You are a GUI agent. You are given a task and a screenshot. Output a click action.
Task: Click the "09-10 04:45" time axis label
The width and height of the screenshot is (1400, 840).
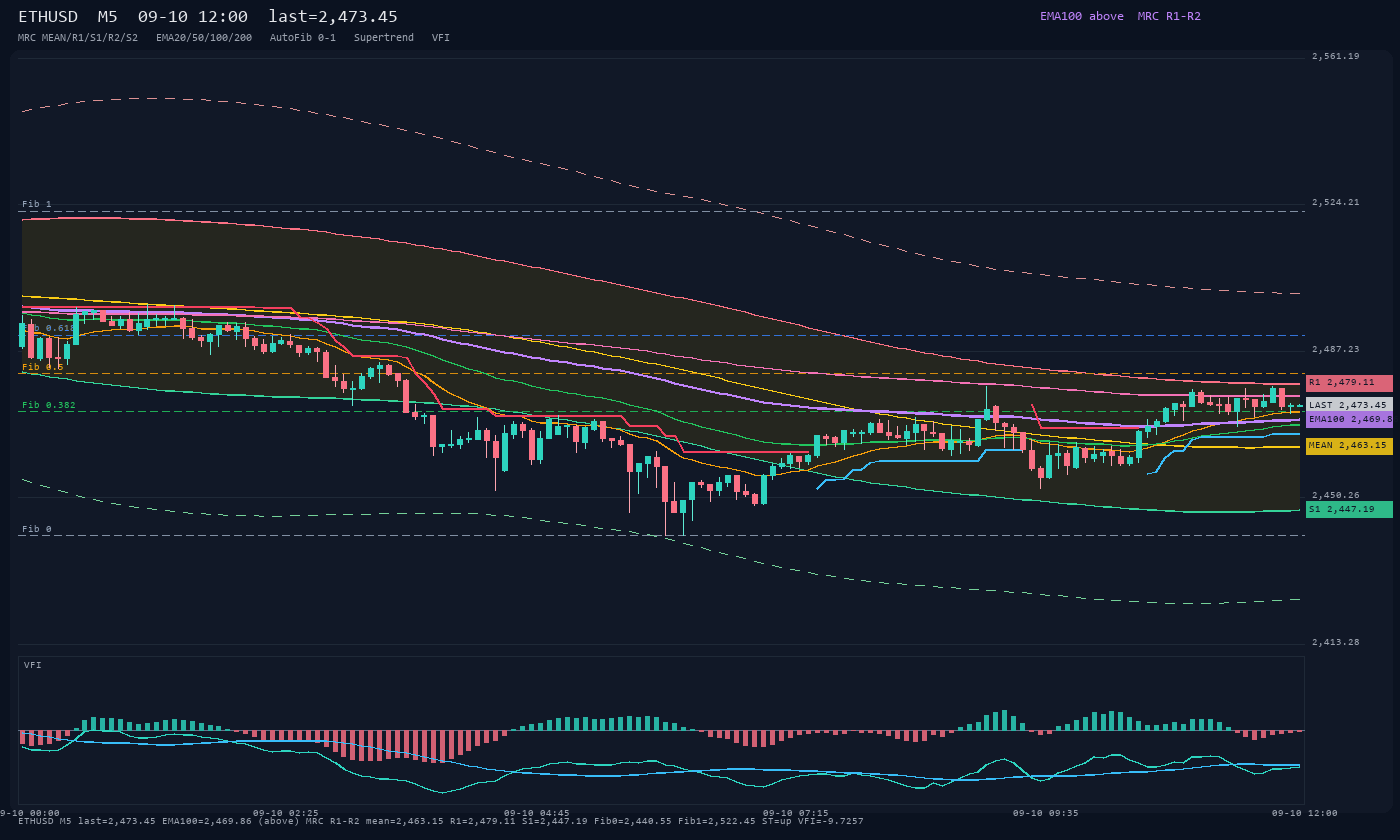[537, 813]
